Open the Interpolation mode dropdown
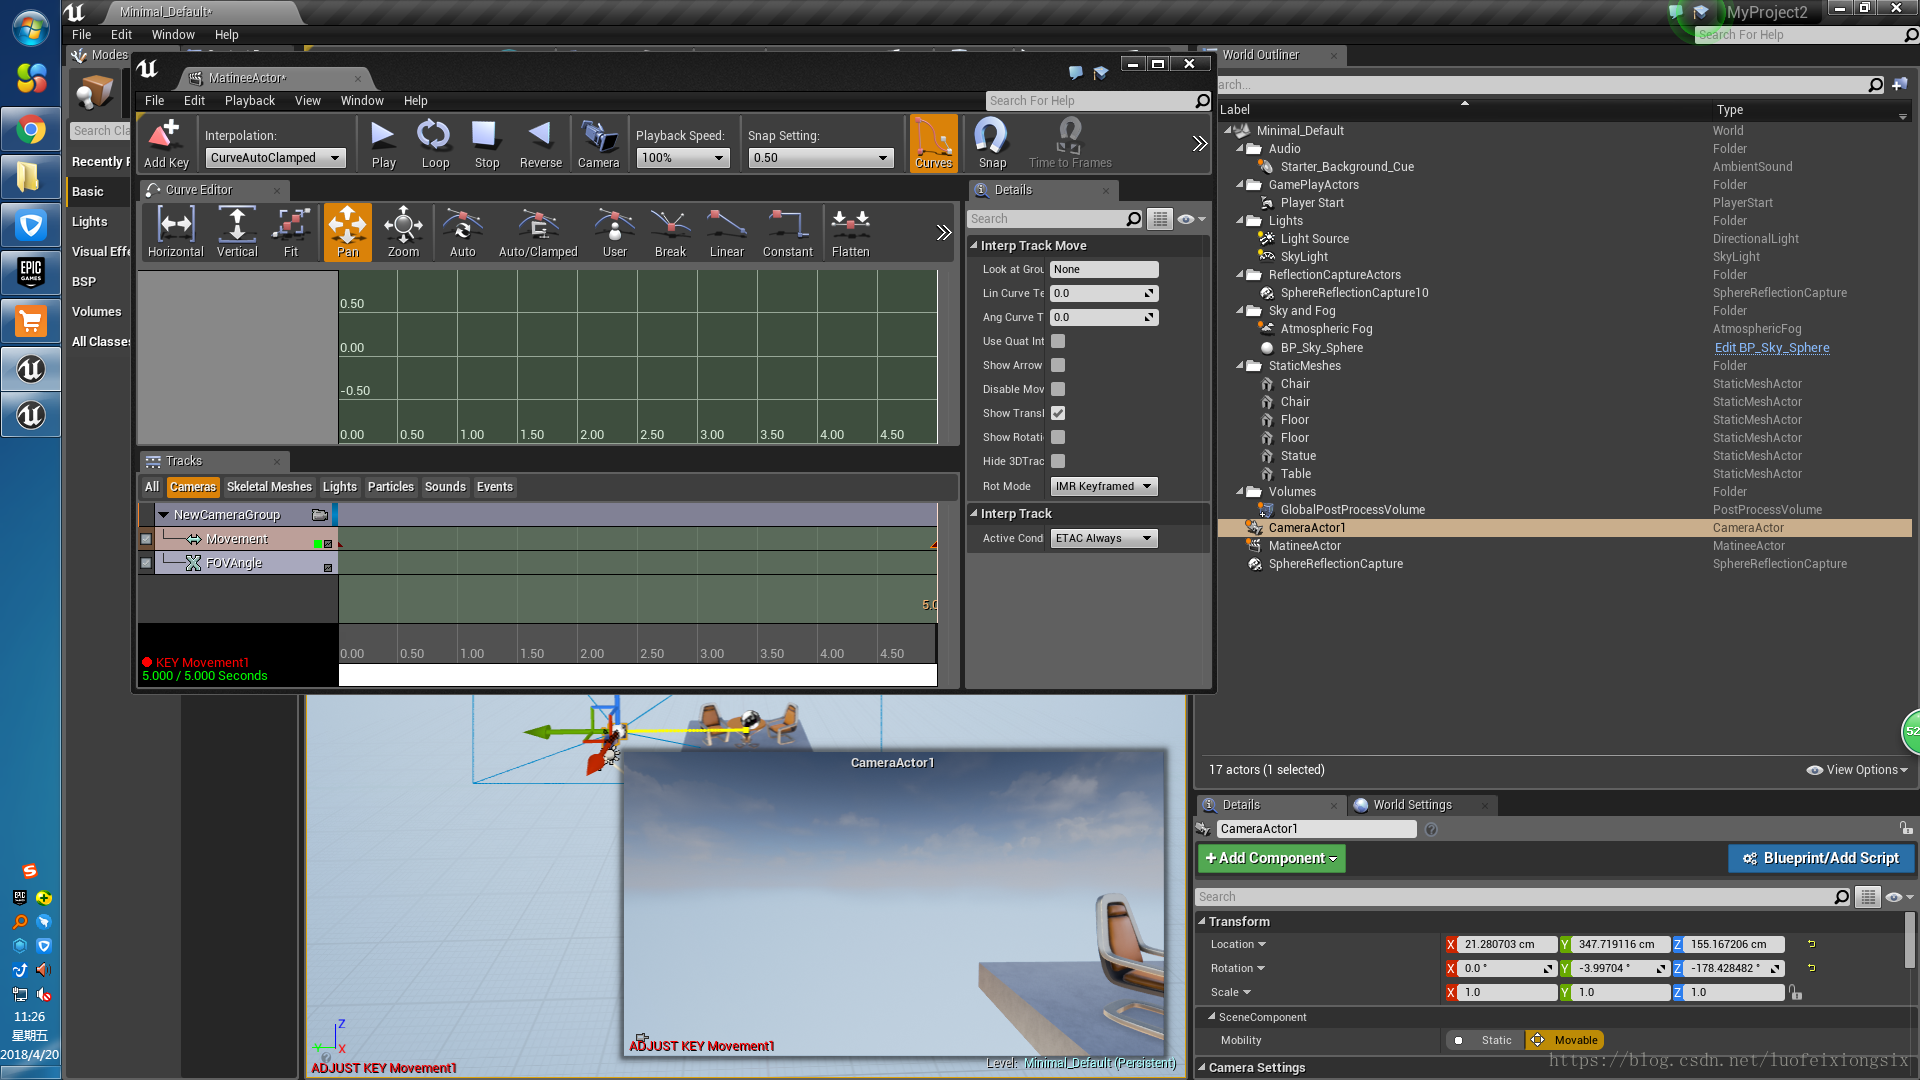 point(276,158)
